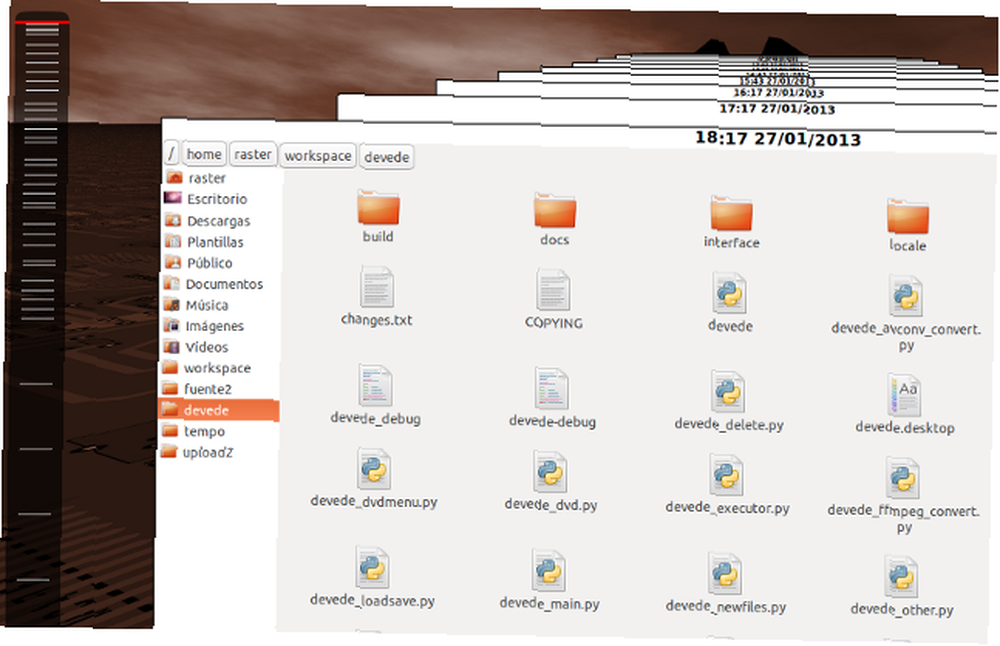The image size is (1000, 646).
Task: Select the devede.desktop file icon
Action: coord(904,395)
